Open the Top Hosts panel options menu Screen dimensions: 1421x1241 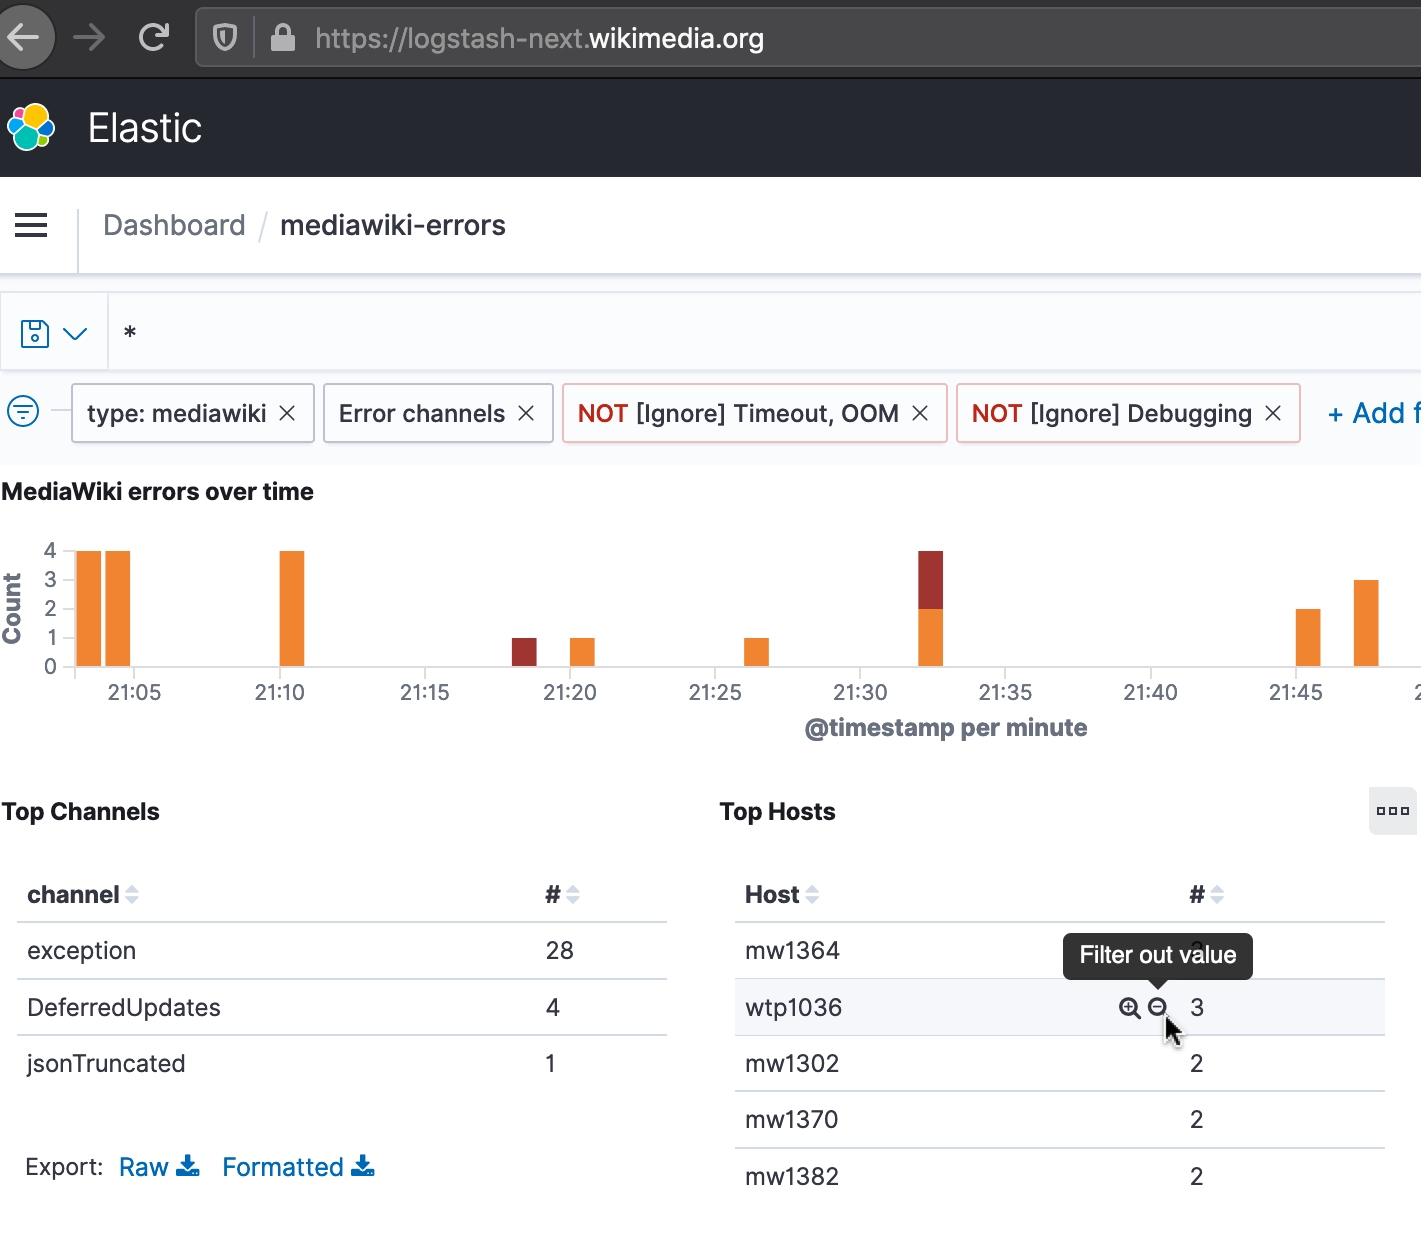point(1393,810)
